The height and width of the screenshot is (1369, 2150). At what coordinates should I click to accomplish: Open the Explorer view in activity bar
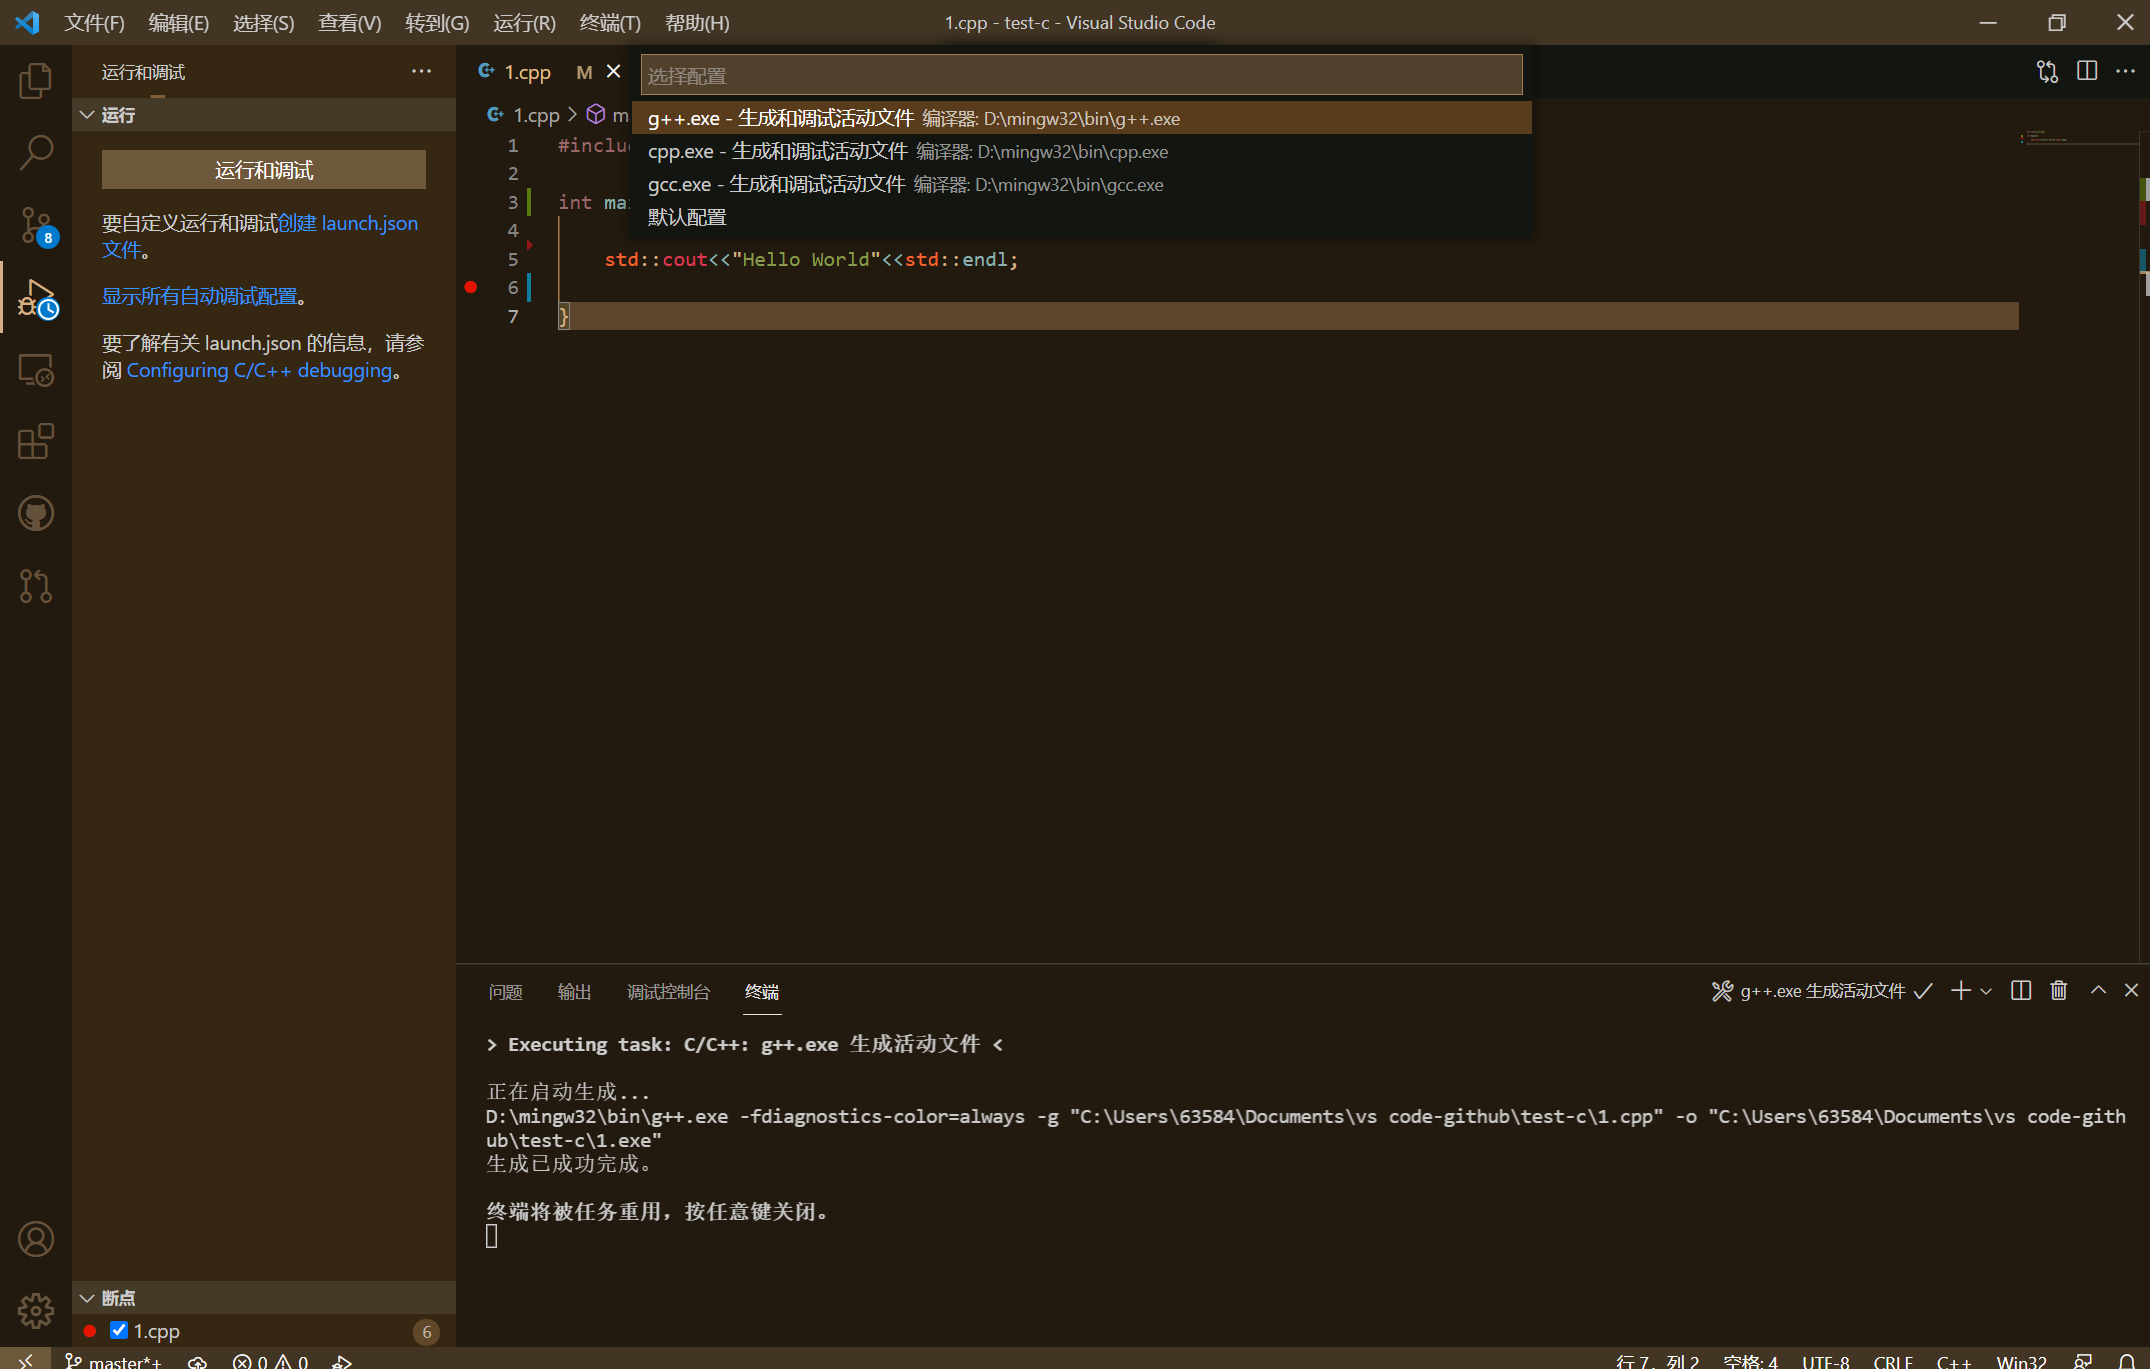[x=36, y=81]
